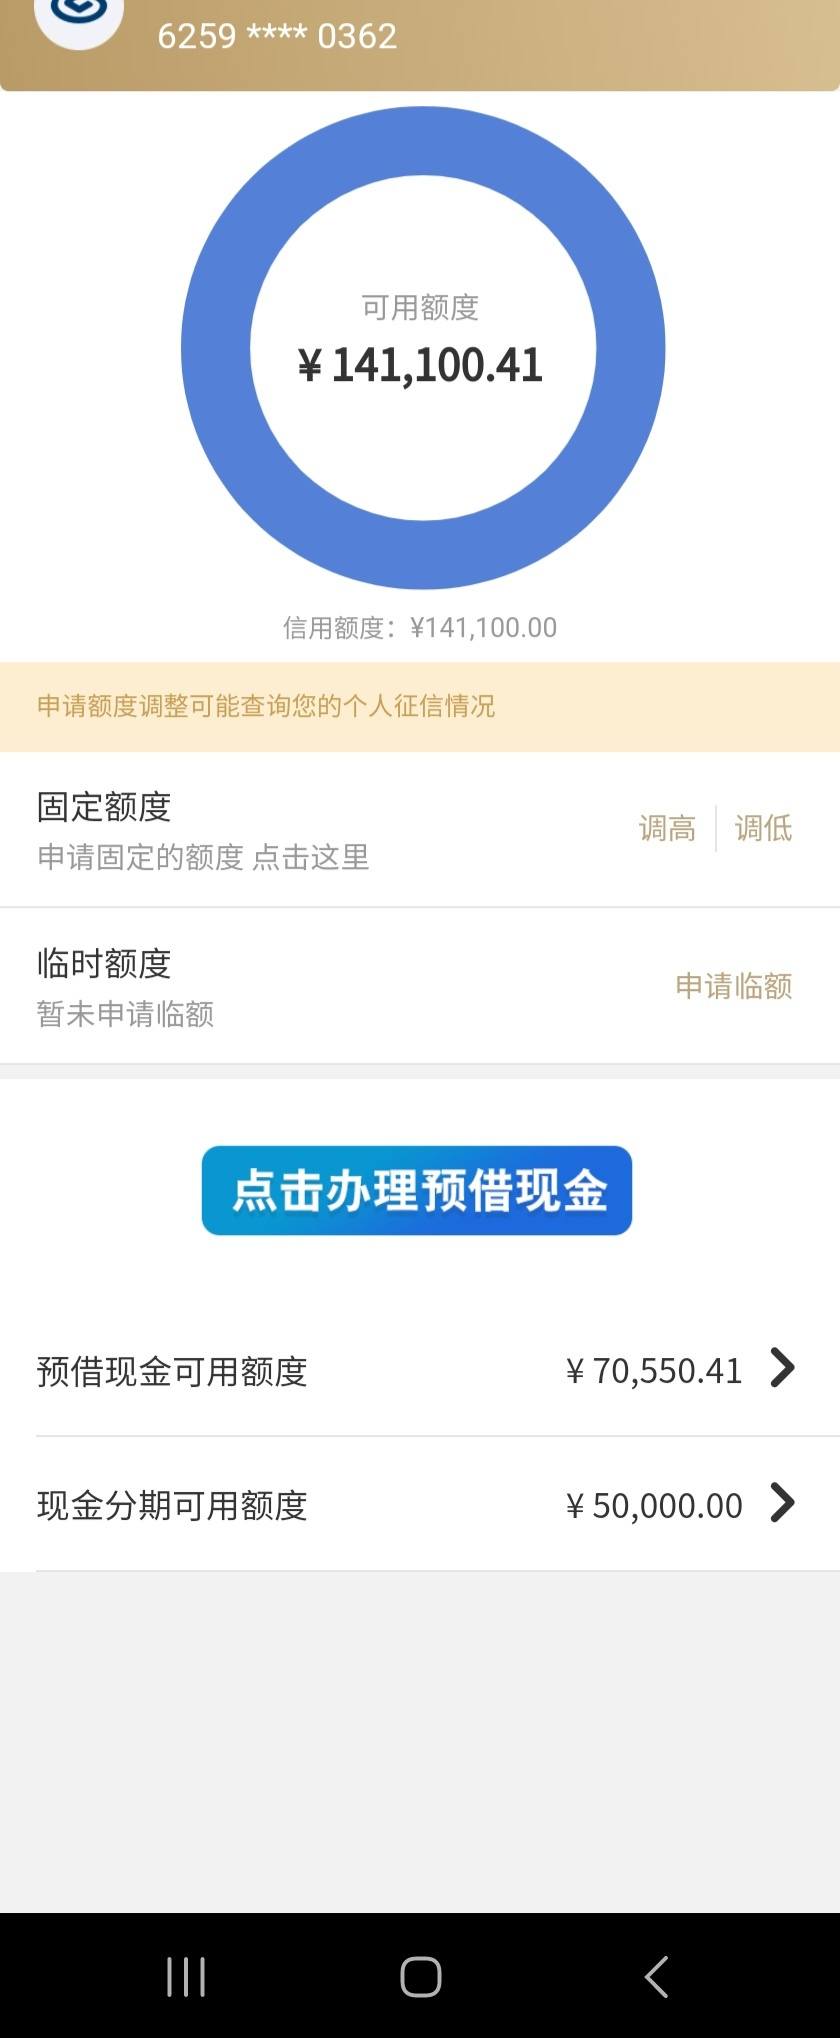Tap 申请临额 link for temporary limit
The image size is (840, 2038).
pyautogui.click(x=734, y=986)
